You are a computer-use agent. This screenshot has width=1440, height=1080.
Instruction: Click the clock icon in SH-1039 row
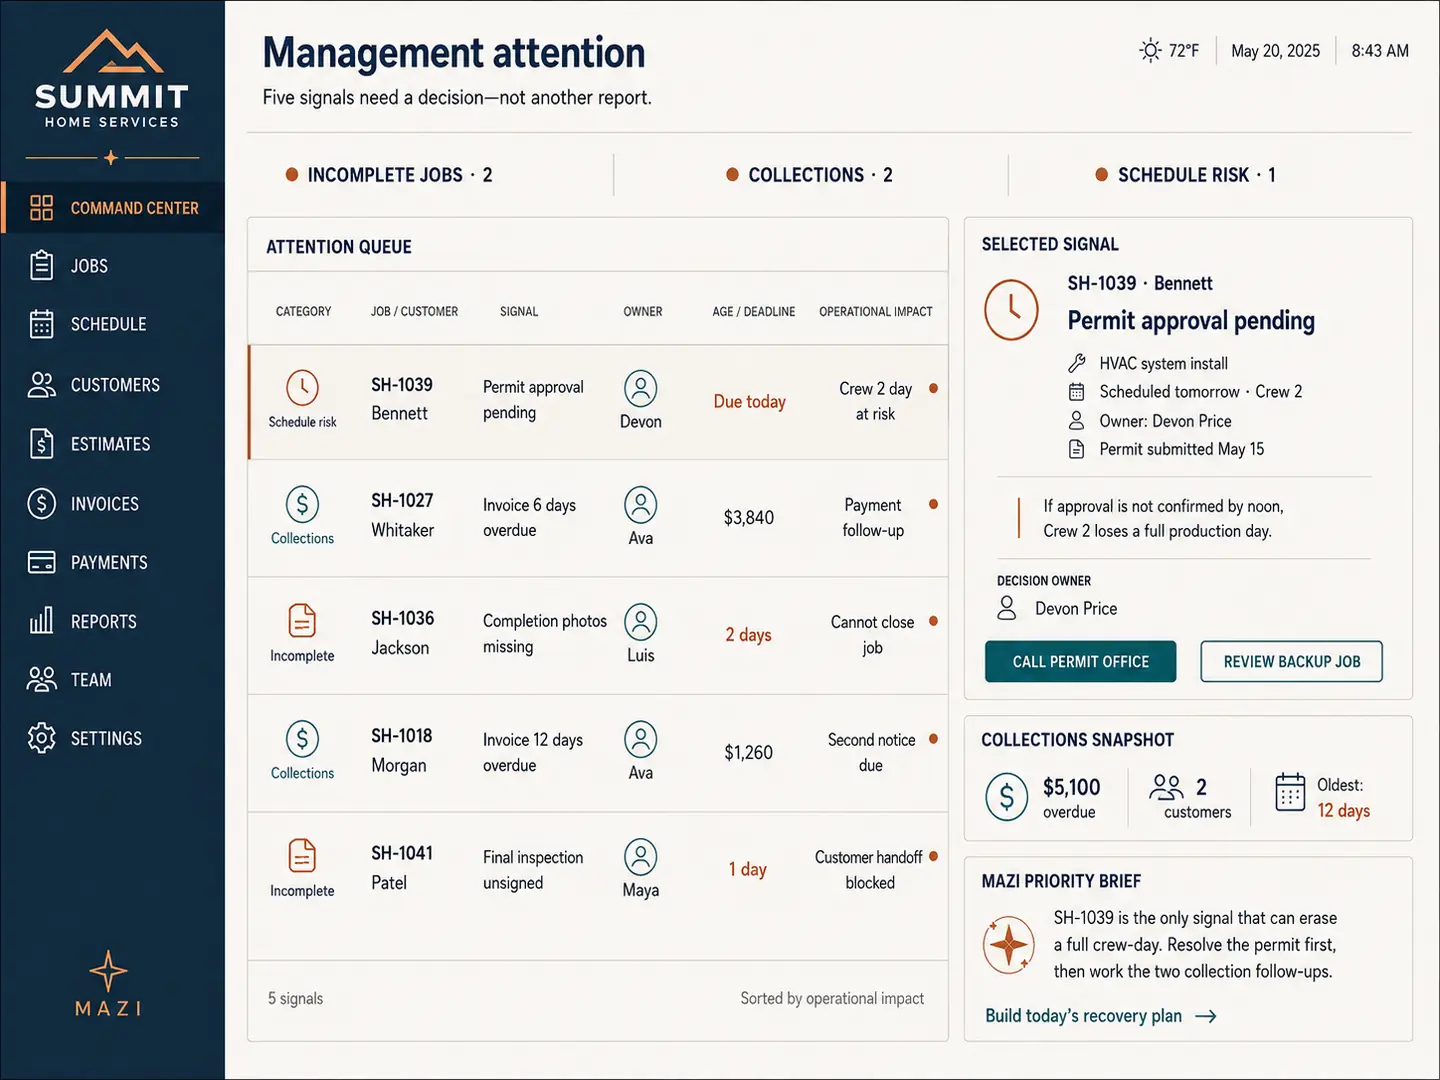coord(302,388)
